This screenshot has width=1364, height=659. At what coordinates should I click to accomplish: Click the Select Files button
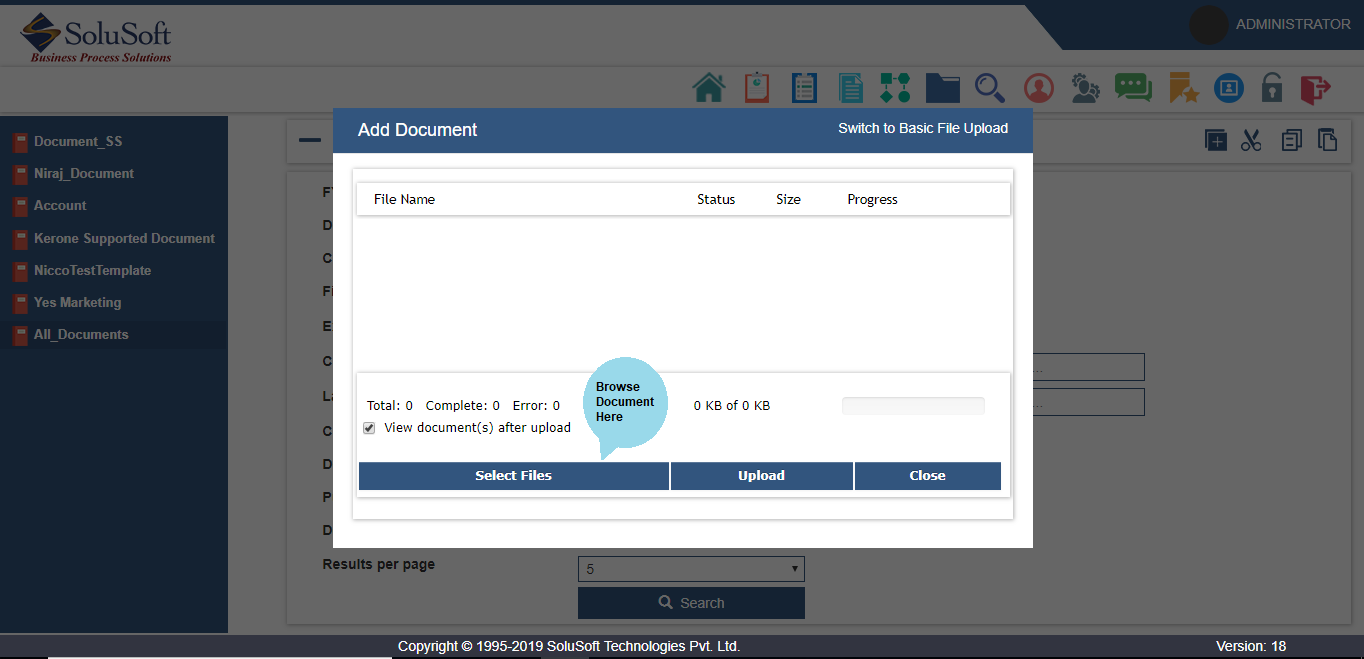click(x=513, y=476)
